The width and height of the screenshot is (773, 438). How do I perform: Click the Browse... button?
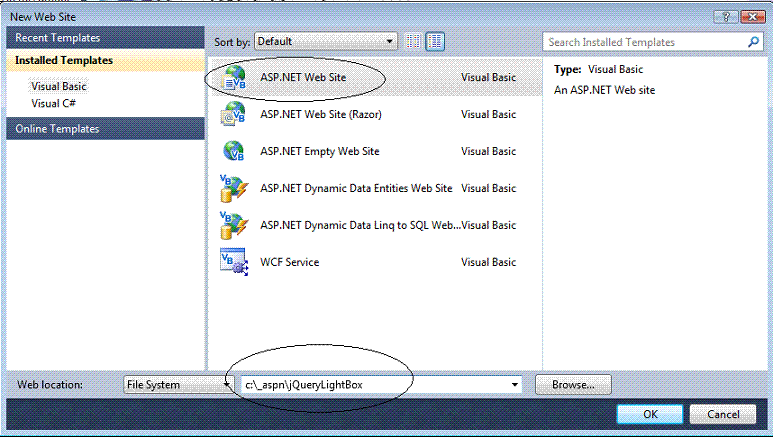point(573,385)
